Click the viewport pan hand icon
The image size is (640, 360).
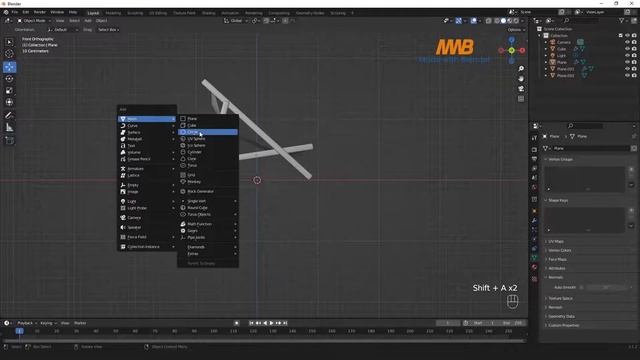coord(521,78)
